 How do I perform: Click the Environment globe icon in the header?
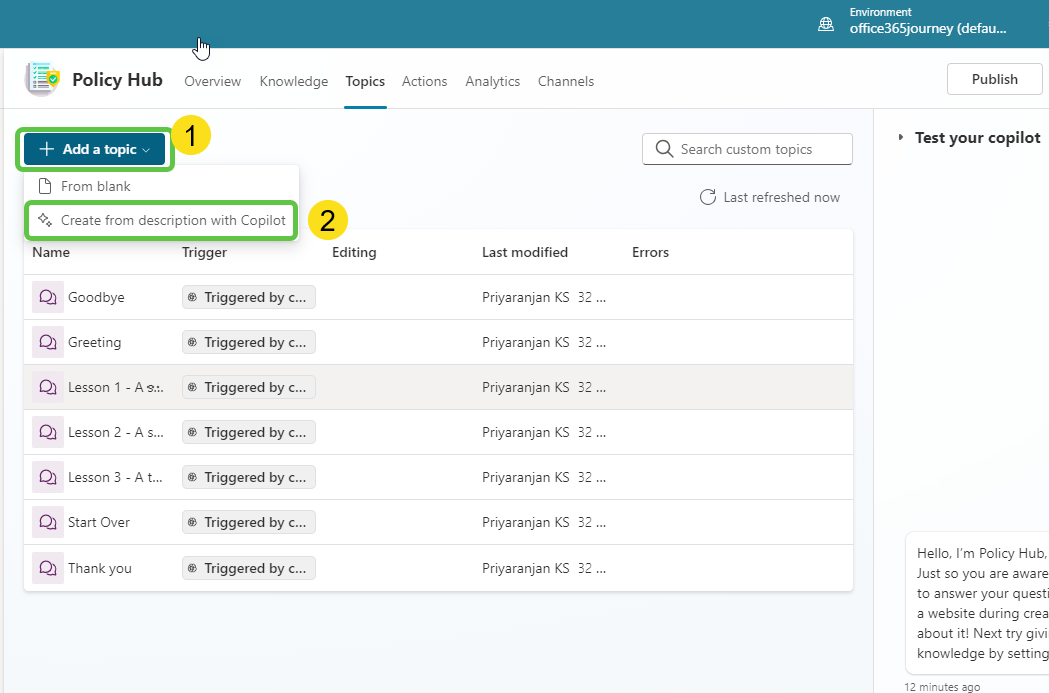point(826,24)
